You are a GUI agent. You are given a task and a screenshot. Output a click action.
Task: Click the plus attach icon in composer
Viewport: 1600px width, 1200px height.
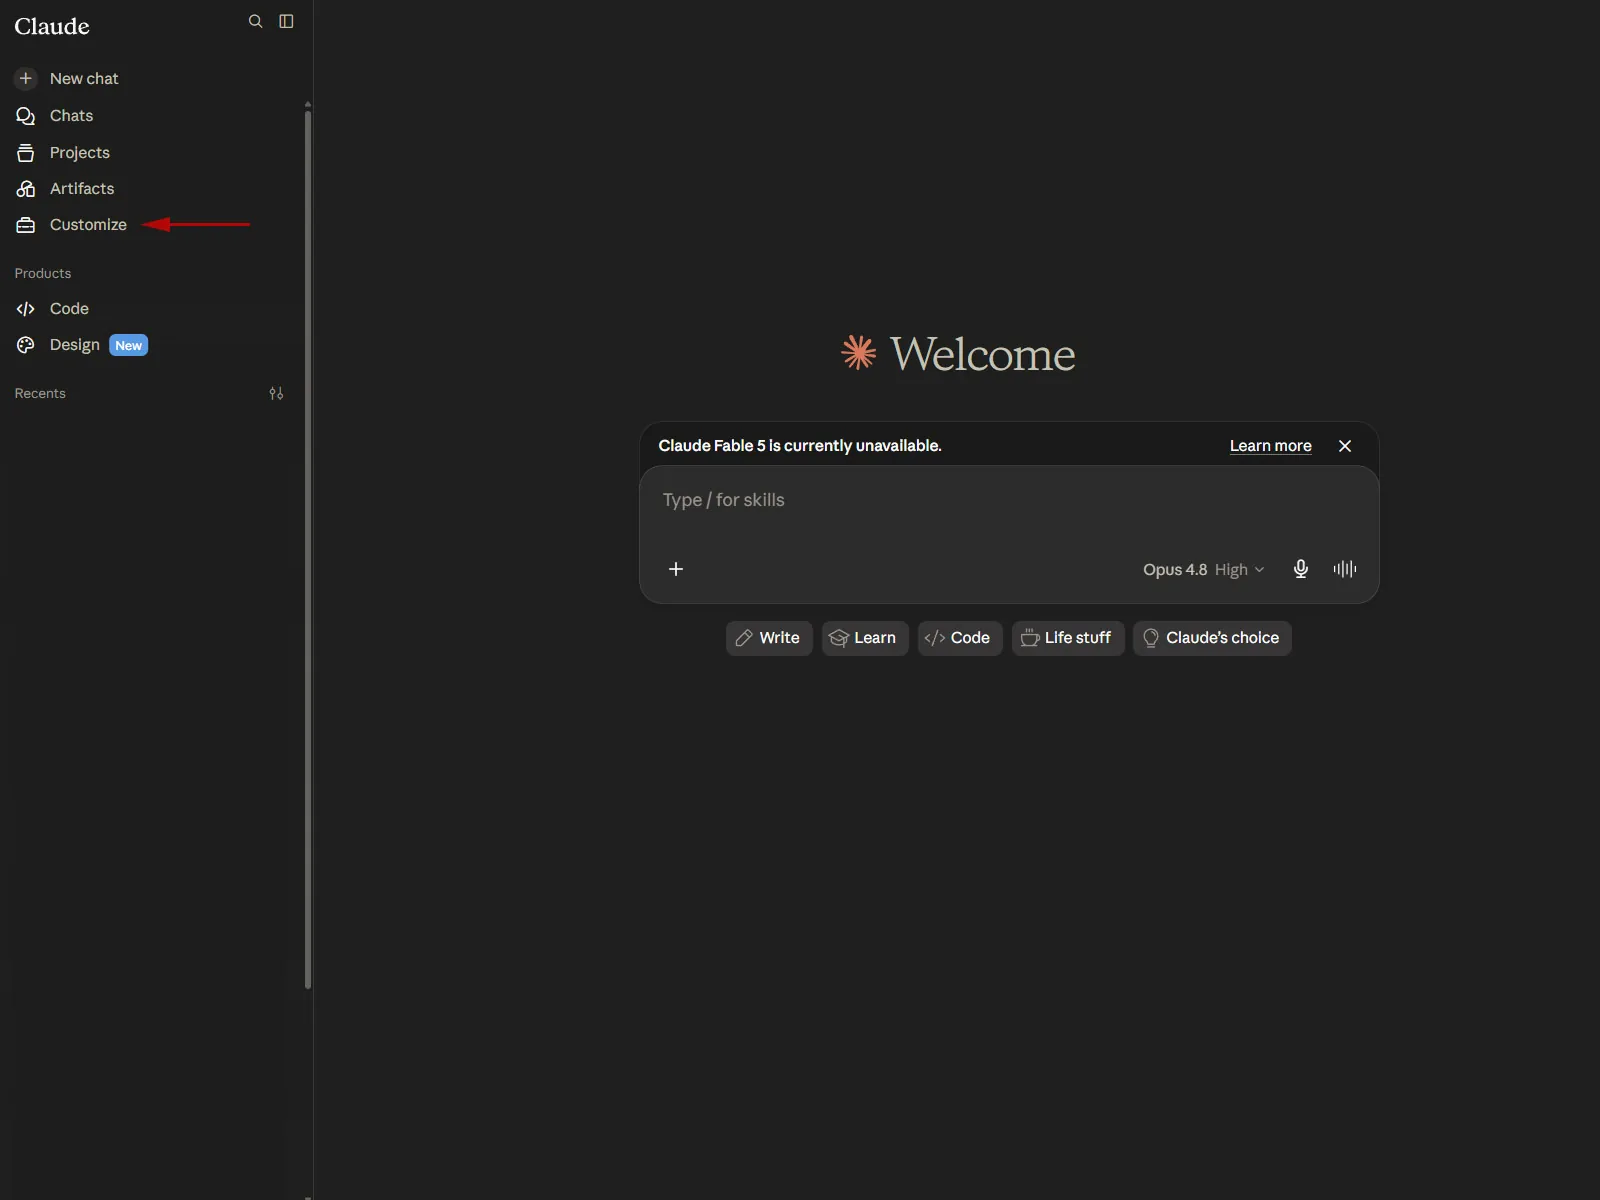pyautogui.click(x=676, y=569)
